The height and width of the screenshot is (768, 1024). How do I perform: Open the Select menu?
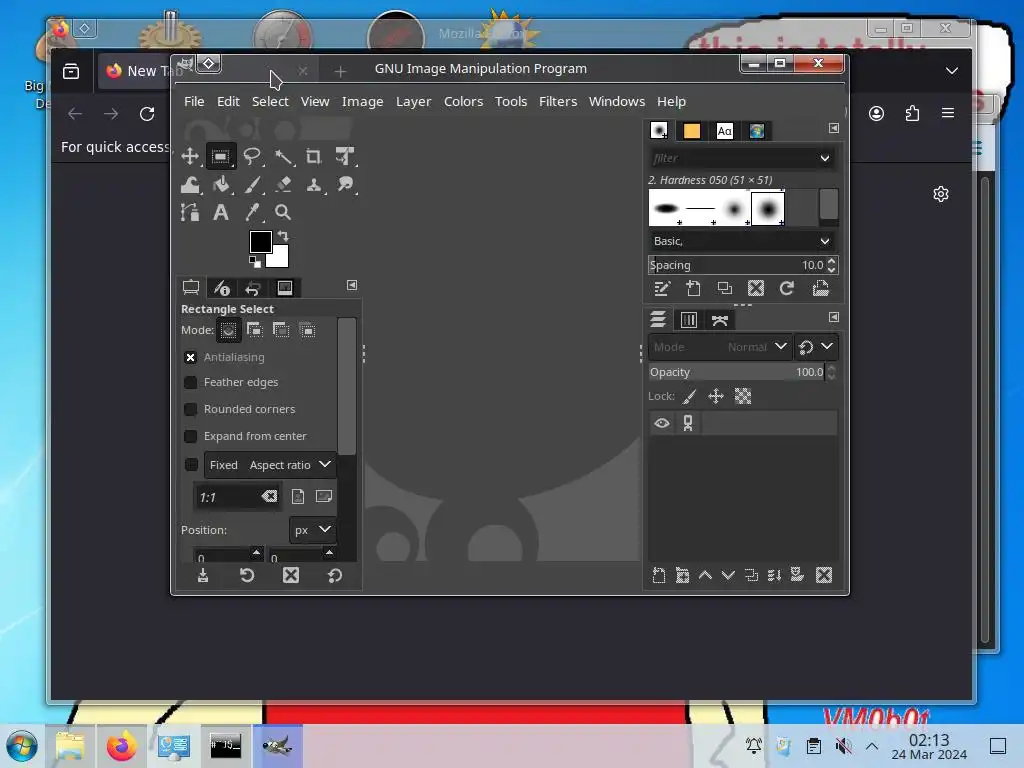point(270,101)
